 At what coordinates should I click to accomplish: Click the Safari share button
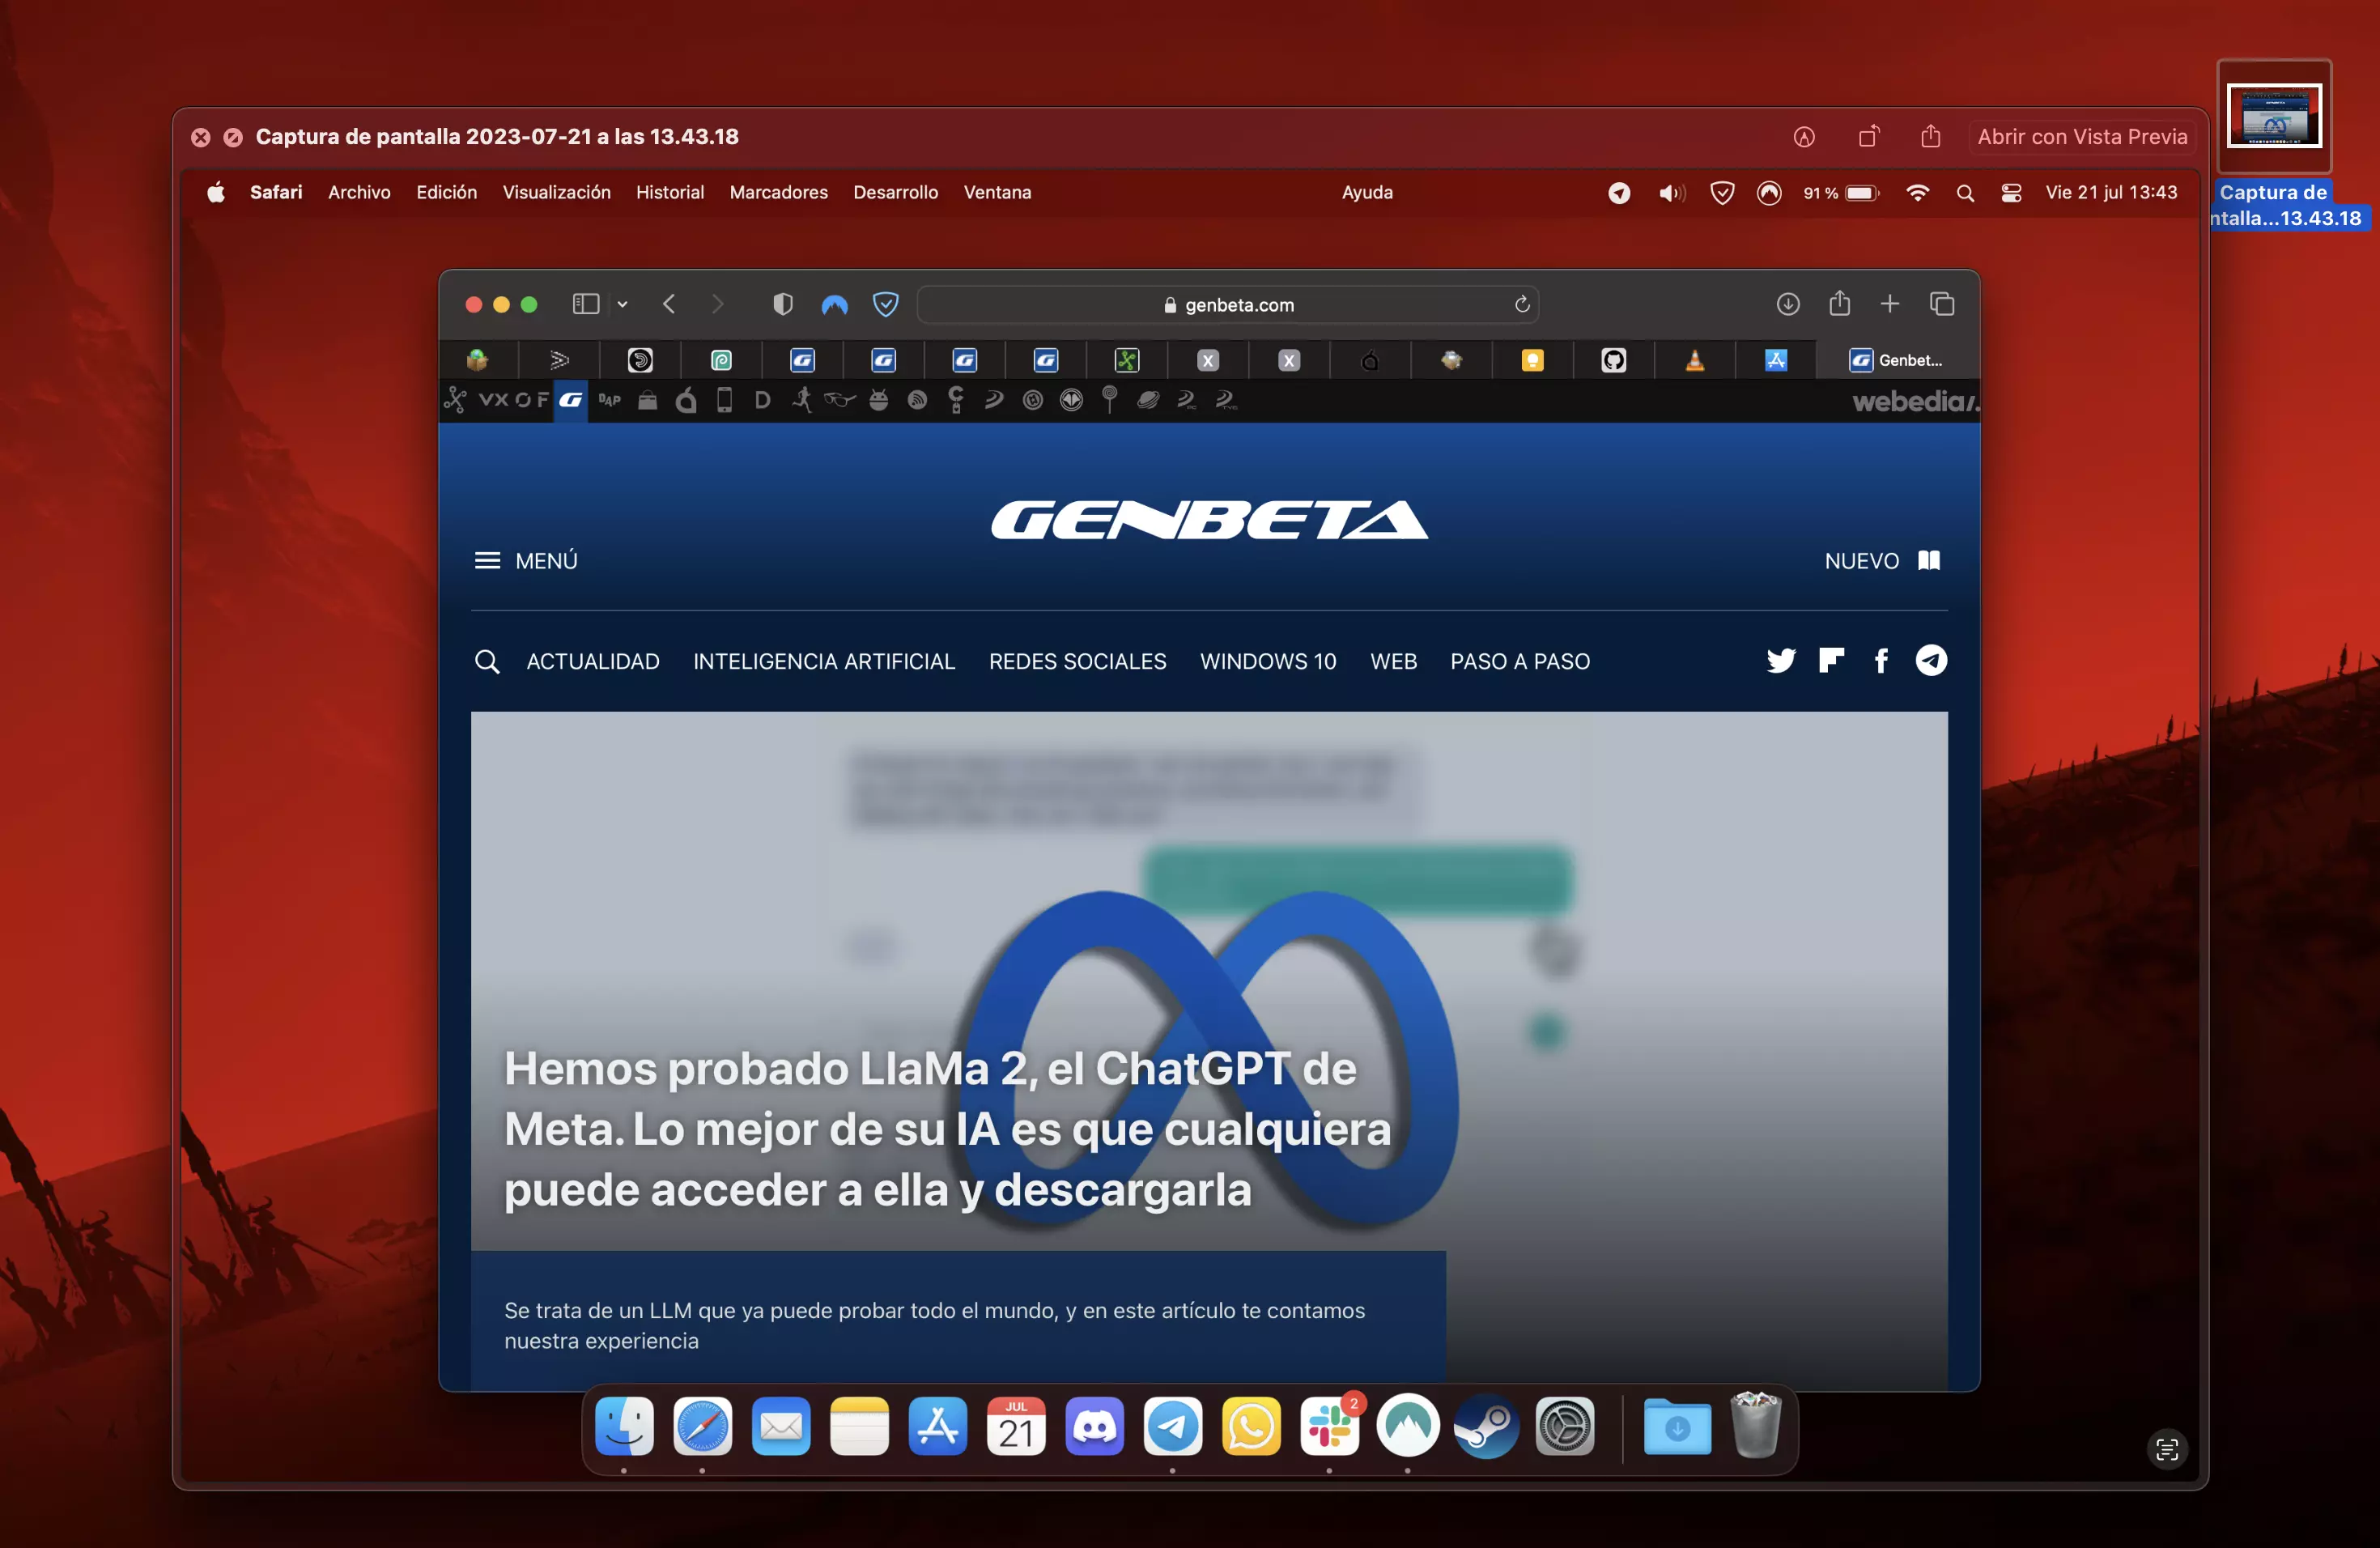(x=1839, y=303)
